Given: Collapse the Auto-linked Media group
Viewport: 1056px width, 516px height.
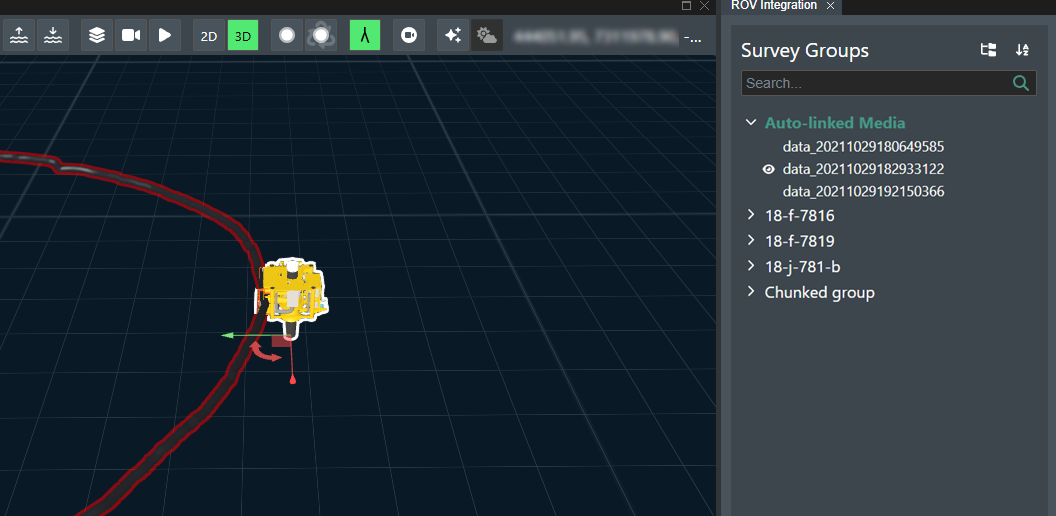Looking at the screenshot, I should coord(751,123).
